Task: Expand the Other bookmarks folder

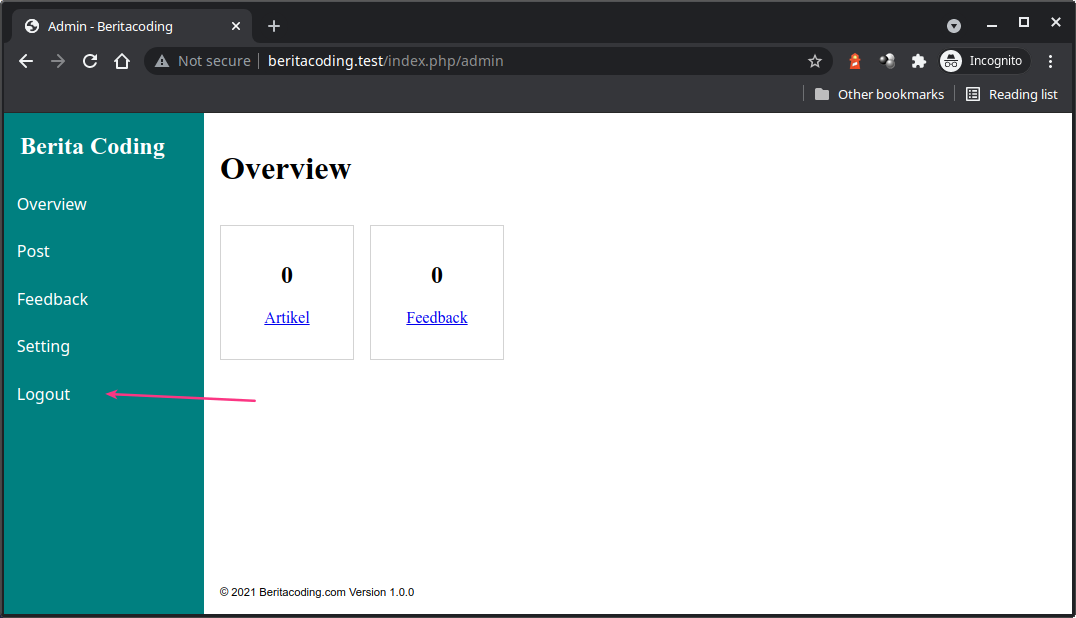Action: click(x=878, y=94)
